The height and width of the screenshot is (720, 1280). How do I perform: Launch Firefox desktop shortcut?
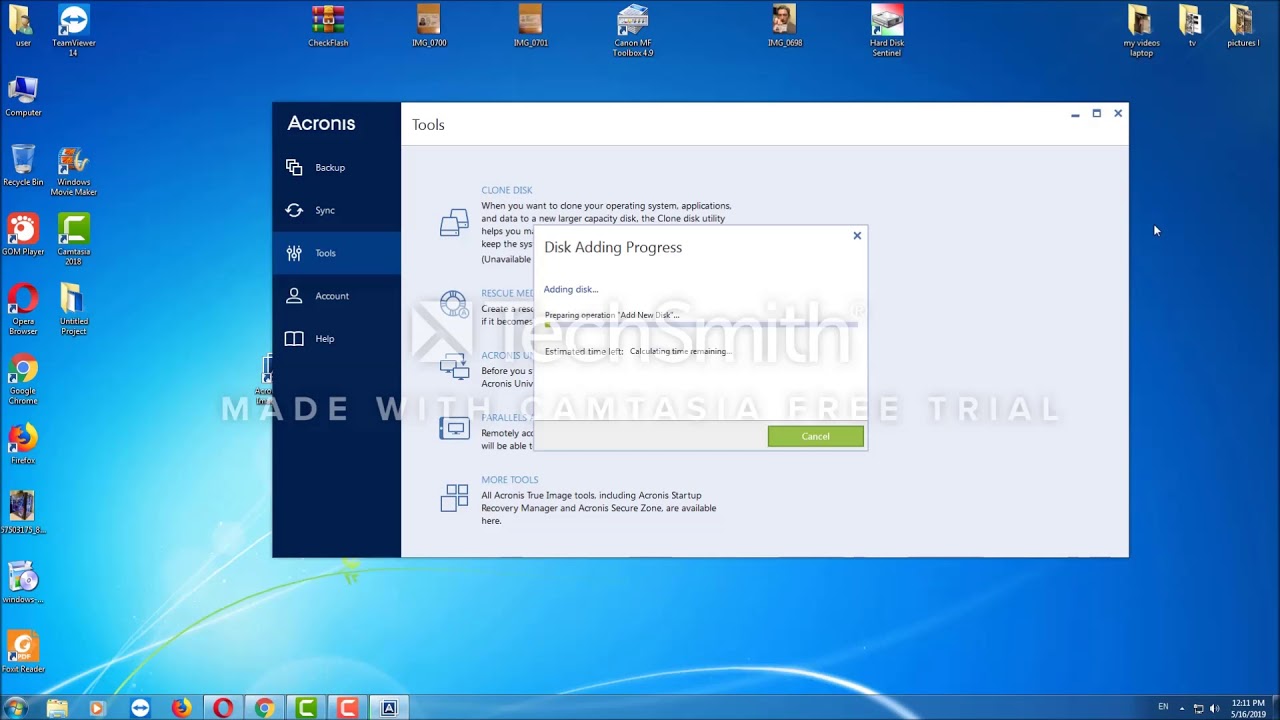[x=22, y=444]
